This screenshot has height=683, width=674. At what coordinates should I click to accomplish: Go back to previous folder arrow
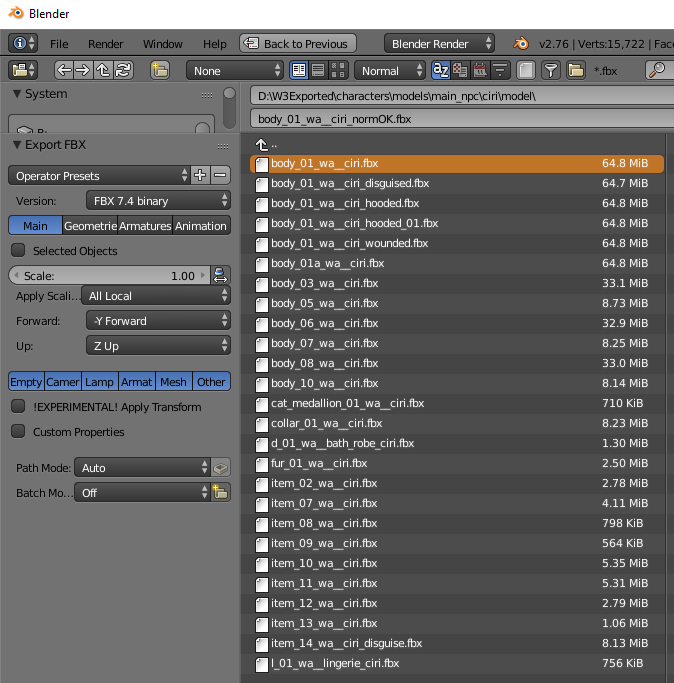click(x=64, y=70)
